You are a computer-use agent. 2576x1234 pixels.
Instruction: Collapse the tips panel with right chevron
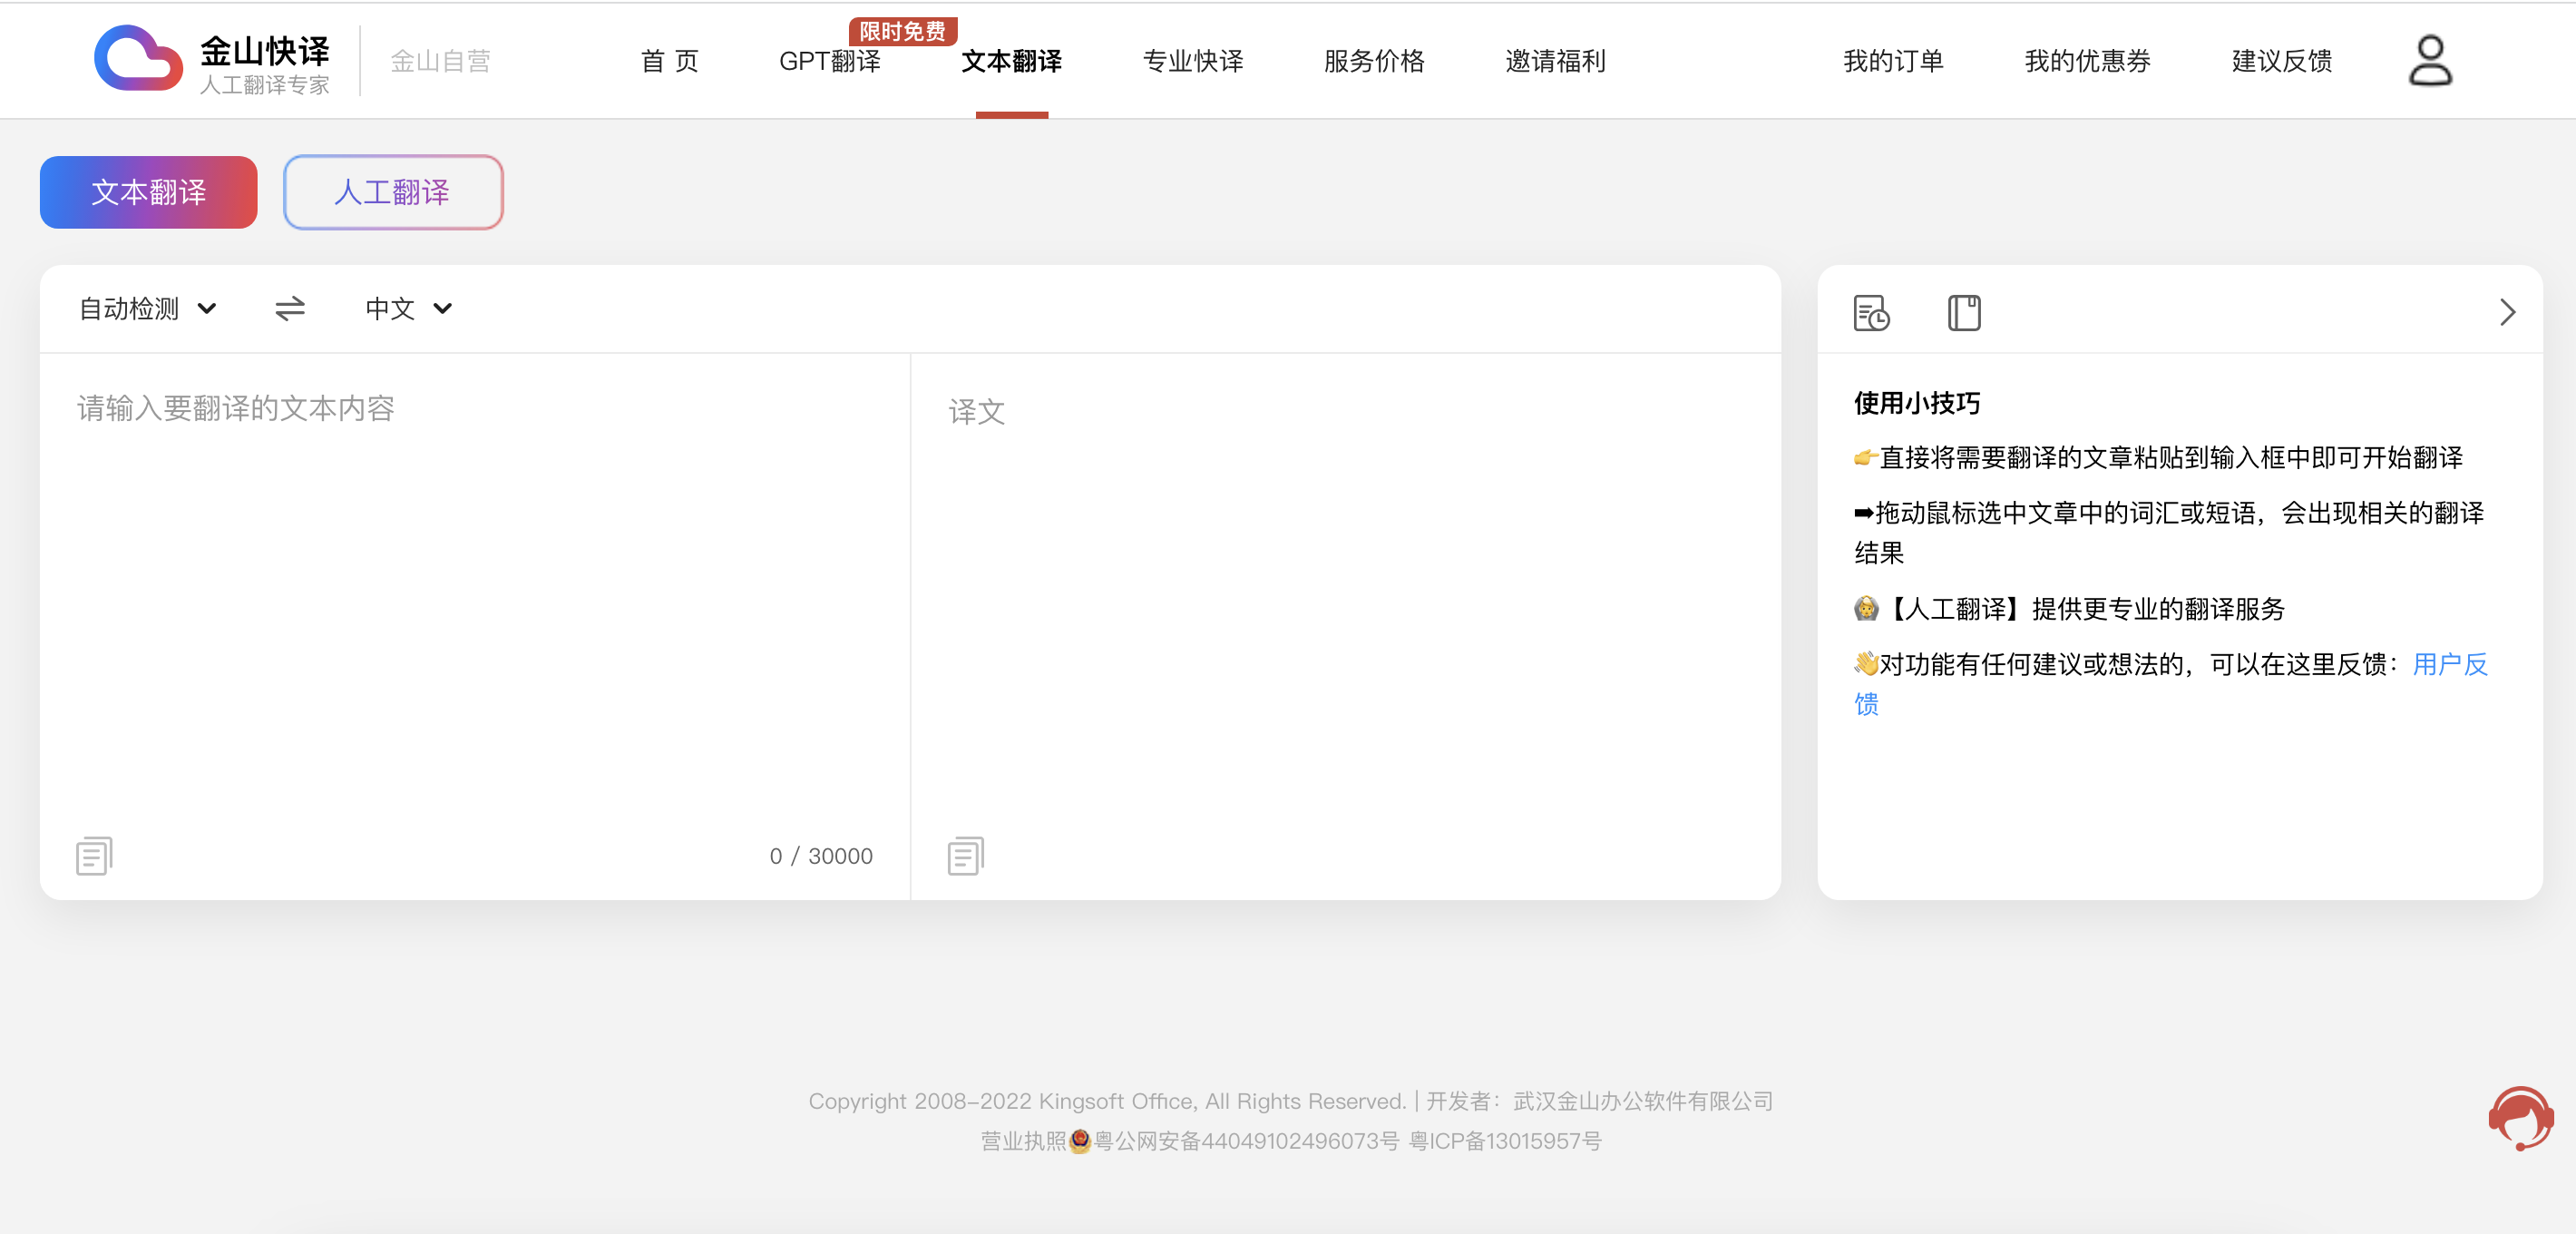coord(2507,313)
